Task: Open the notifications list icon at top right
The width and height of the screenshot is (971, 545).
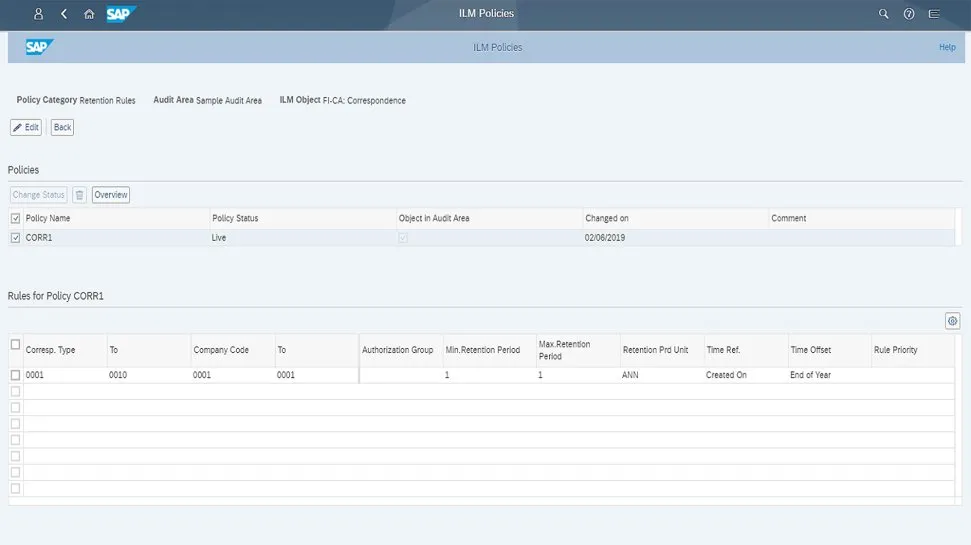Action: pos(934,14)
